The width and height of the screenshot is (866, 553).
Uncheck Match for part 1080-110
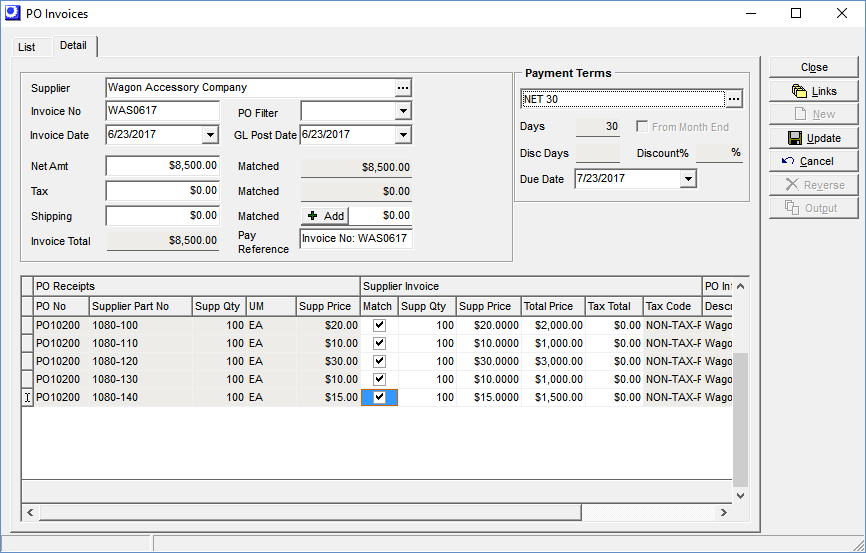click(379, 343)
